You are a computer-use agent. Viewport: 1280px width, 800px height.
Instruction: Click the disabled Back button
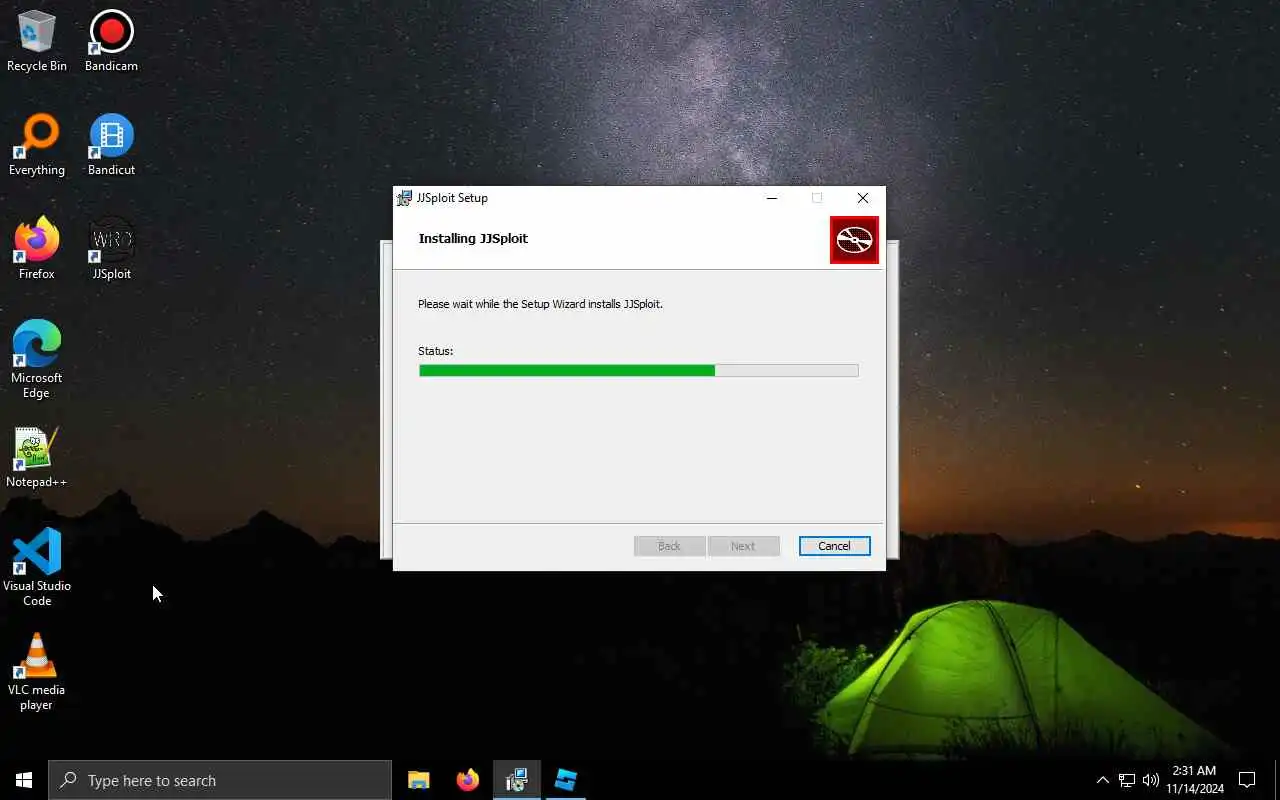(669, 546)
